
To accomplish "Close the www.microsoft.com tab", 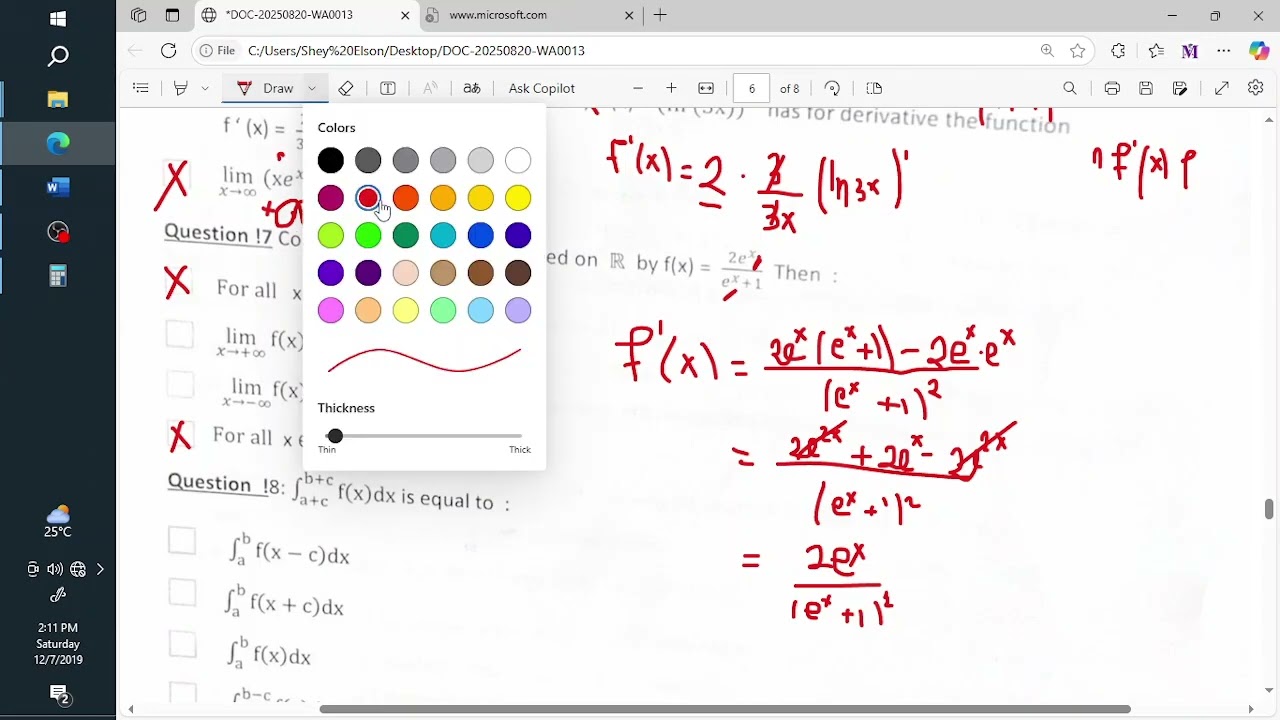I will [x=629, y=15].
